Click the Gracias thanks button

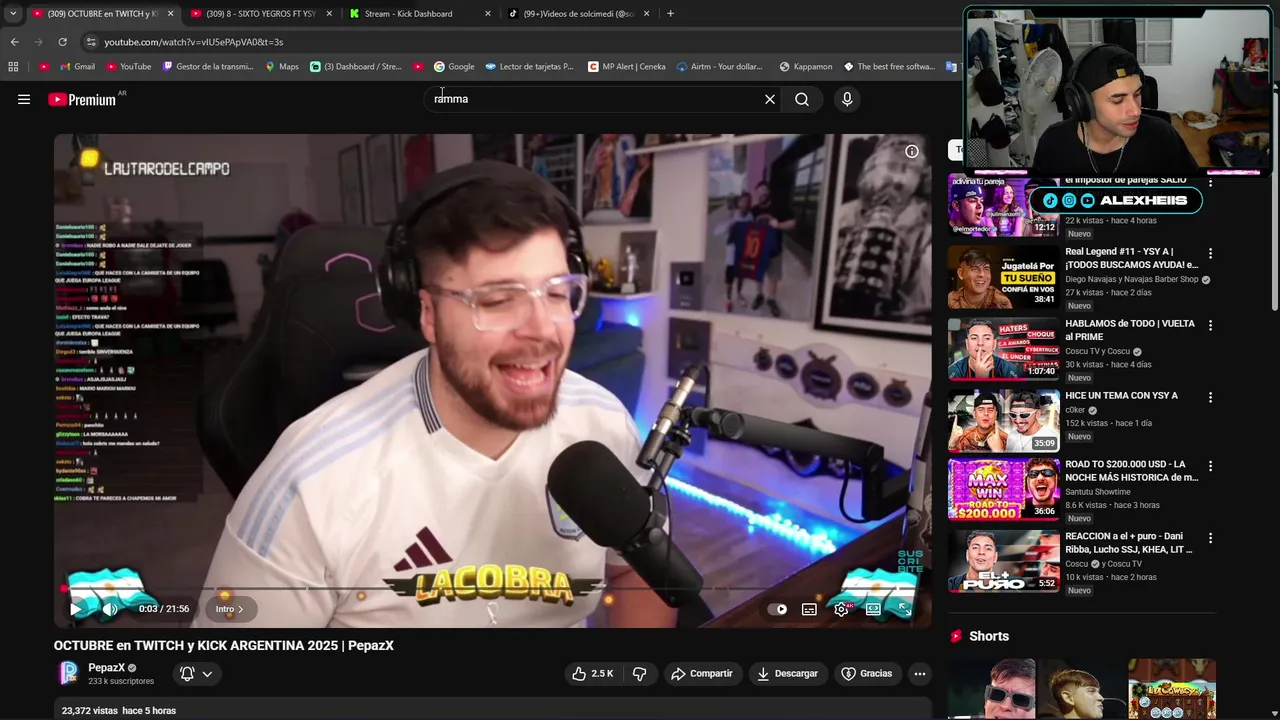point(867,674)
